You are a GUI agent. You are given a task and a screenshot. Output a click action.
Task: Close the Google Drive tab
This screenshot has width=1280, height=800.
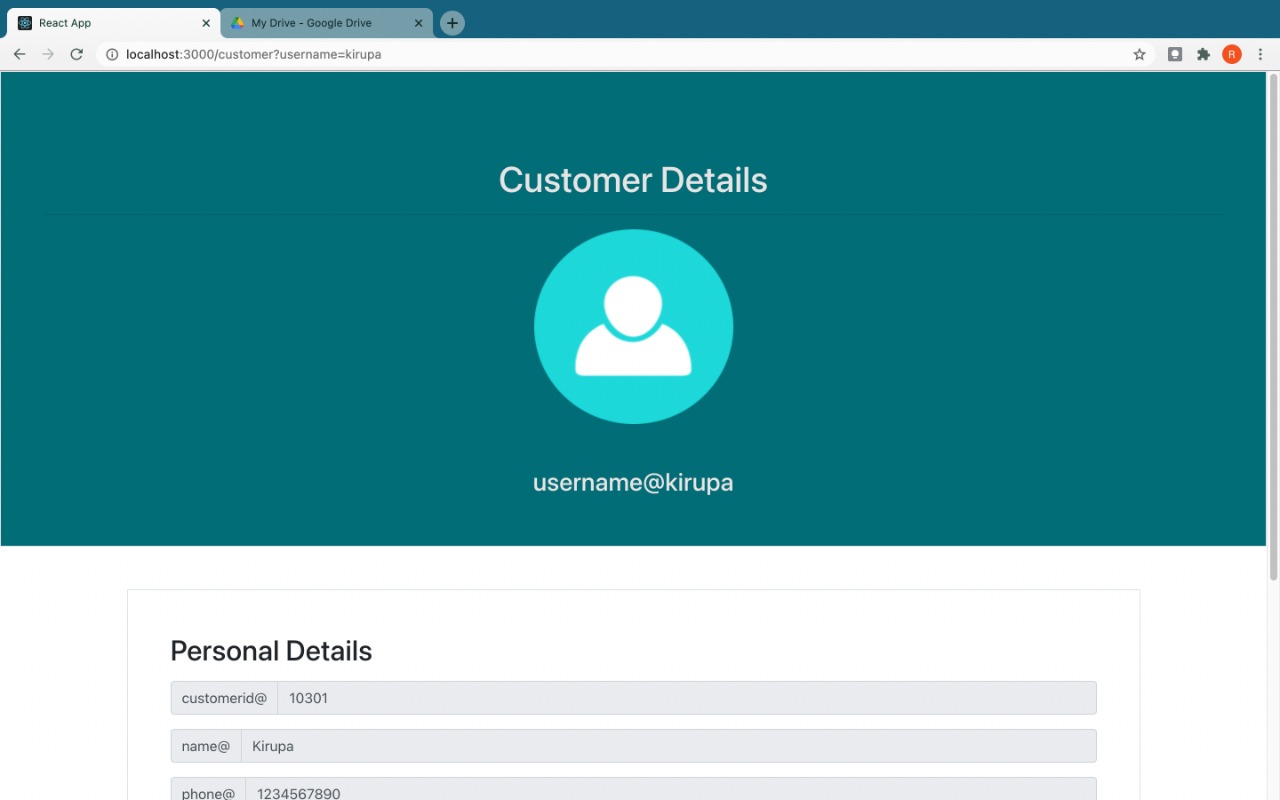(x=419, y=23)
